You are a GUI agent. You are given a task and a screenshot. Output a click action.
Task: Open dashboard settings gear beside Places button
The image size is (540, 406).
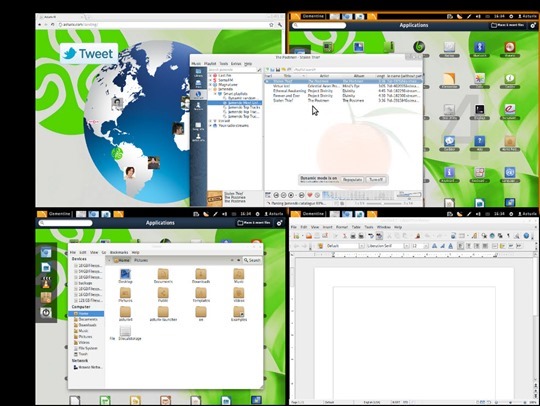coord(533,25)
